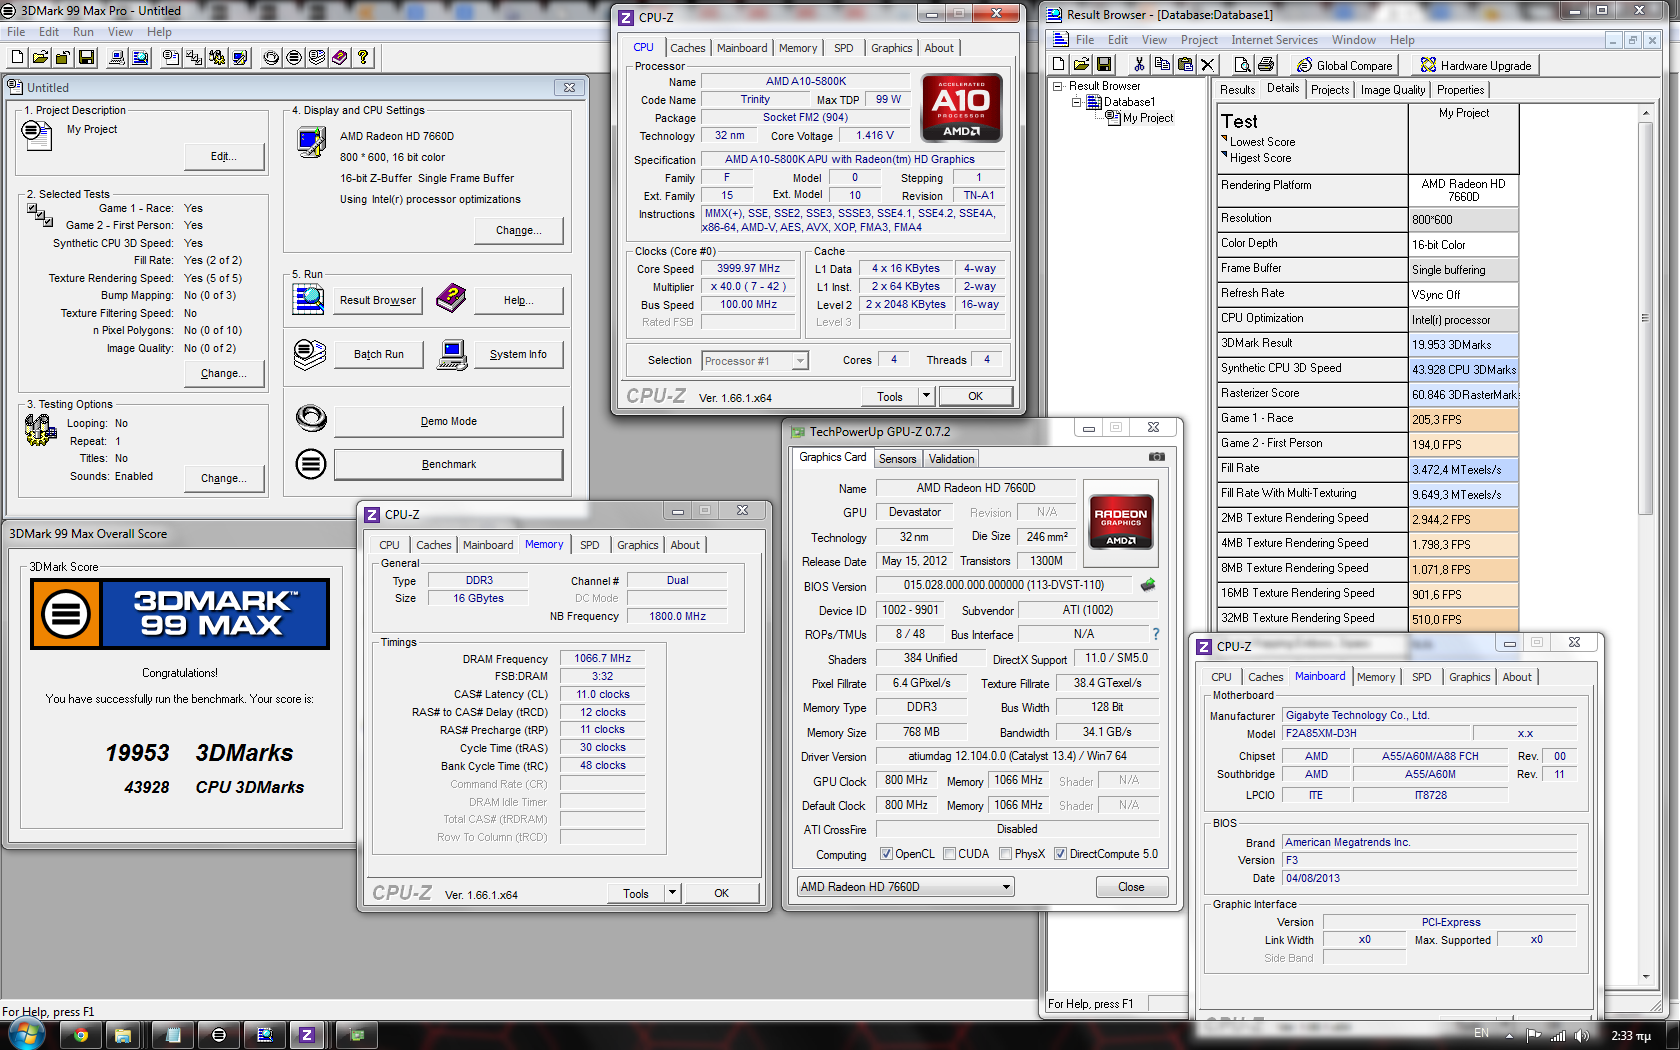Collapse Highest Score triangle in Test header

tap(1224, 155)
